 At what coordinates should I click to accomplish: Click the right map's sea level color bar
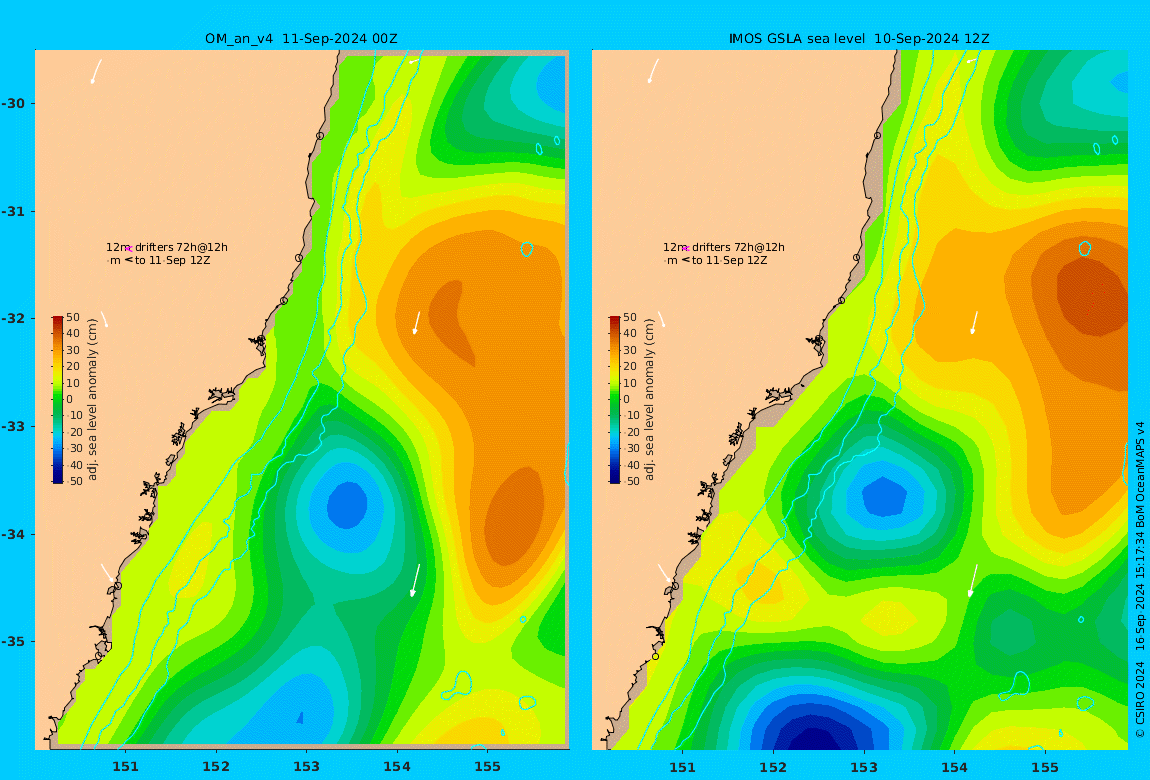(615, 400)
